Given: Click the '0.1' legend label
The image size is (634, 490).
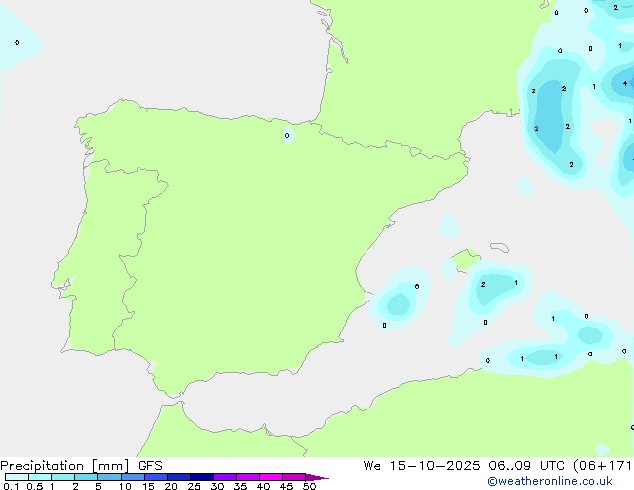Looking at the screenshot, I should (x=11, y=486).
